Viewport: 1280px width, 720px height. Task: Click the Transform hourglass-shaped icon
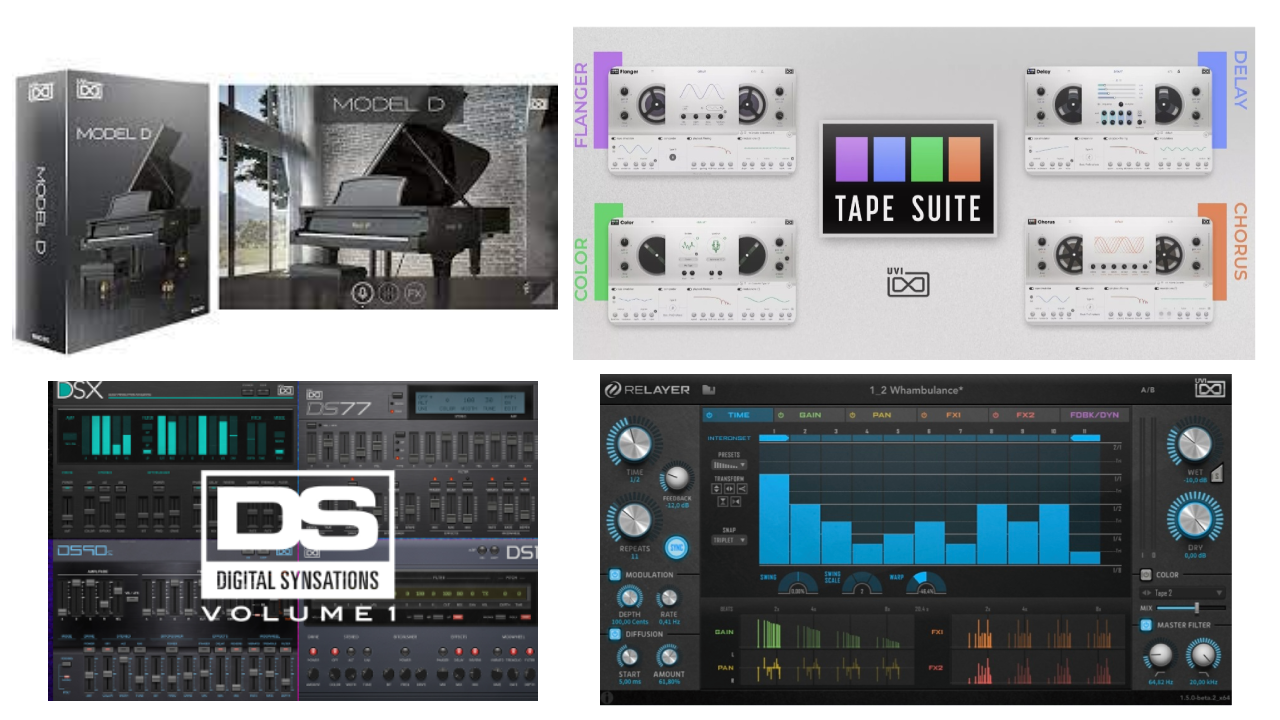pyautogui.click(x=723, y=502)
